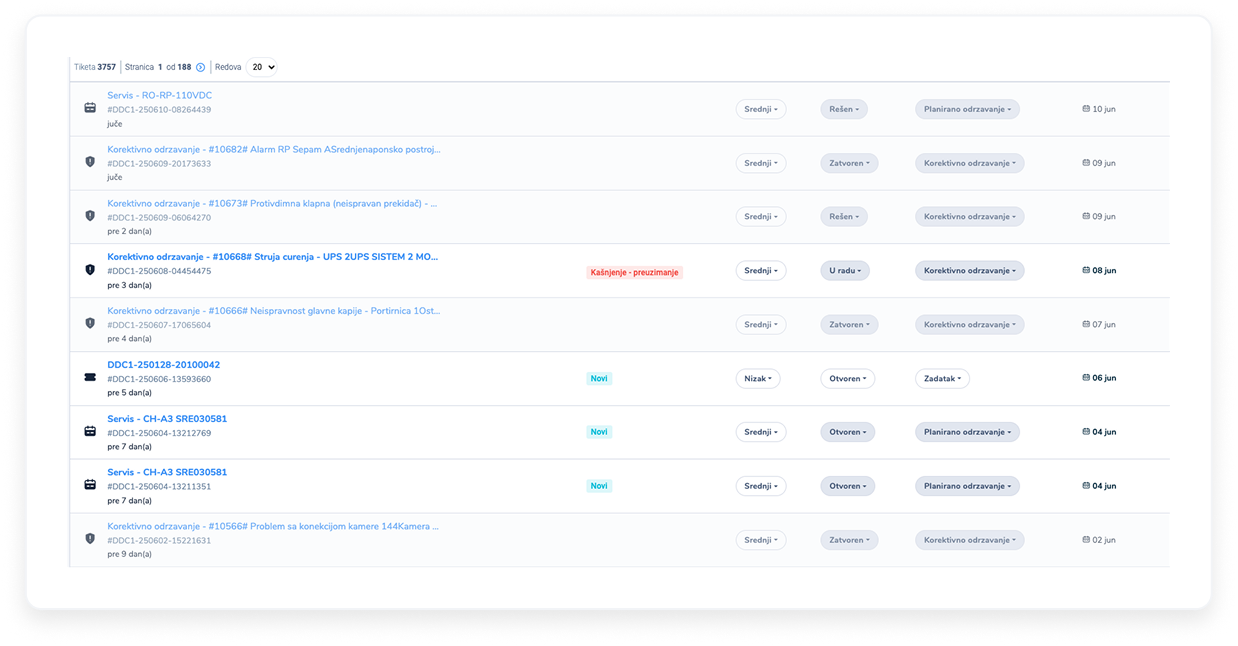
Task: Open Zatvoren status dropdown for ticket #10682
Action: (849, 163)
